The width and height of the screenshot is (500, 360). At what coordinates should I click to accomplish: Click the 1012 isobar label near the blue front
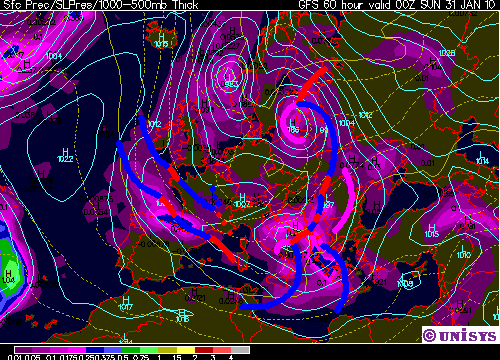(154, 124)
